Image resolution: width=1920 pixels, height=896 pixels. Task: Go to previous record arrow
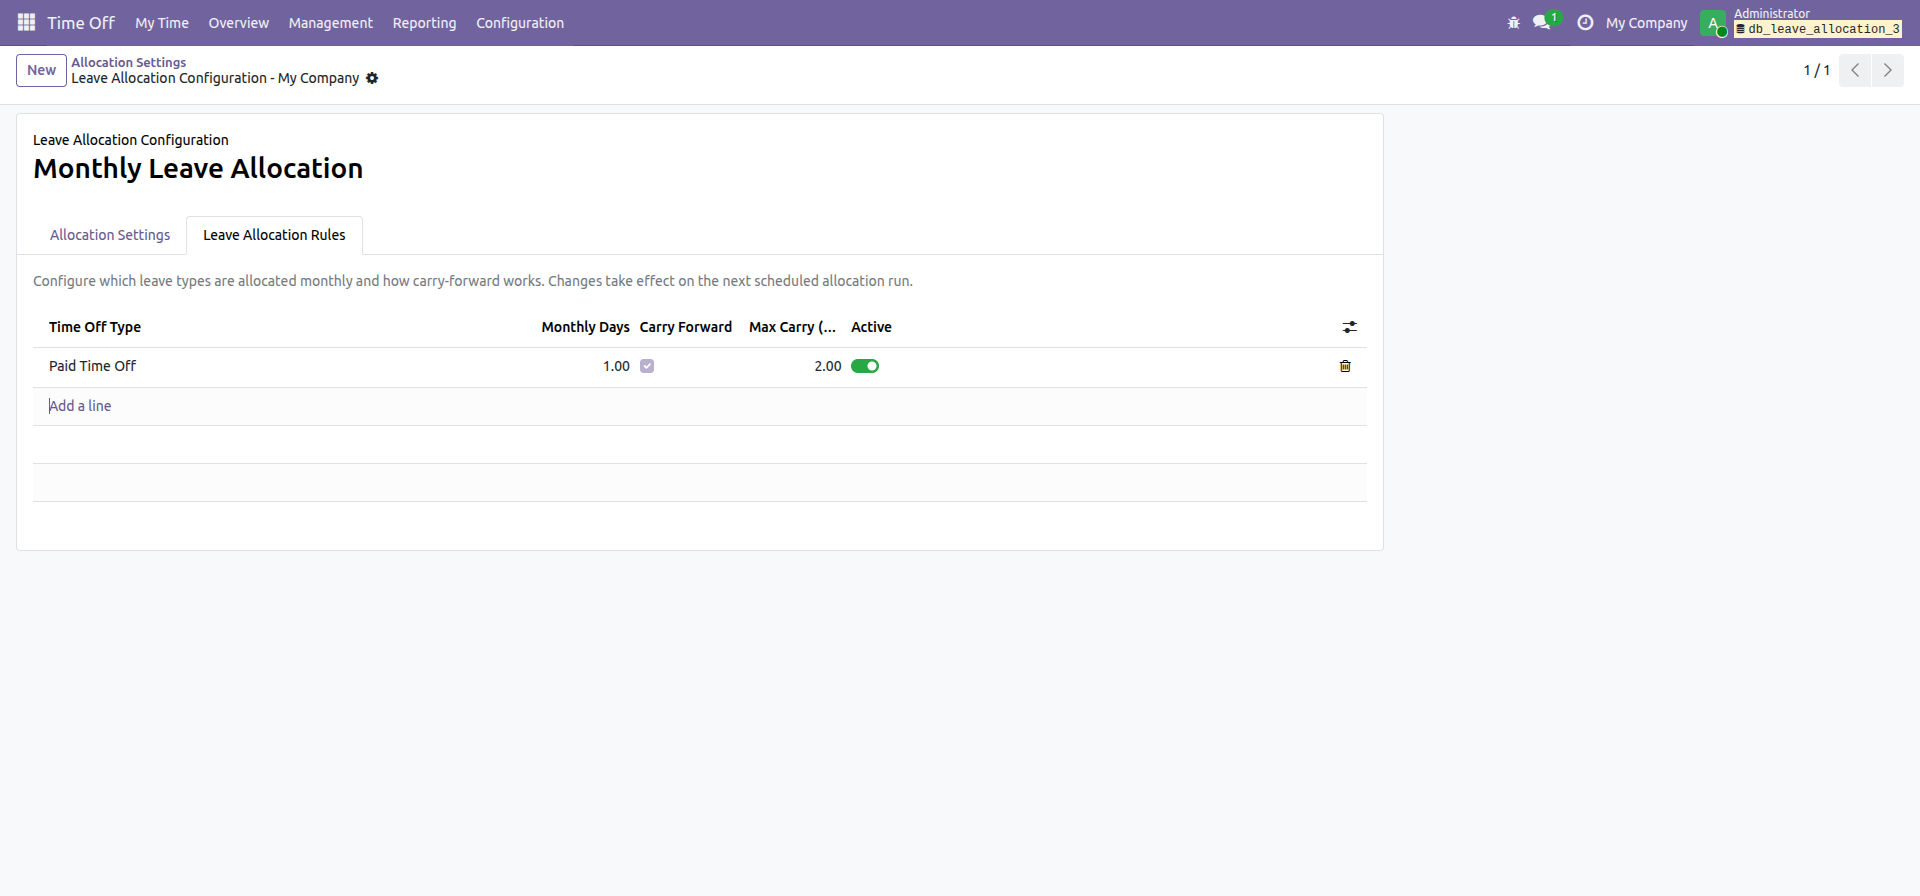(x=1855, y=70)
